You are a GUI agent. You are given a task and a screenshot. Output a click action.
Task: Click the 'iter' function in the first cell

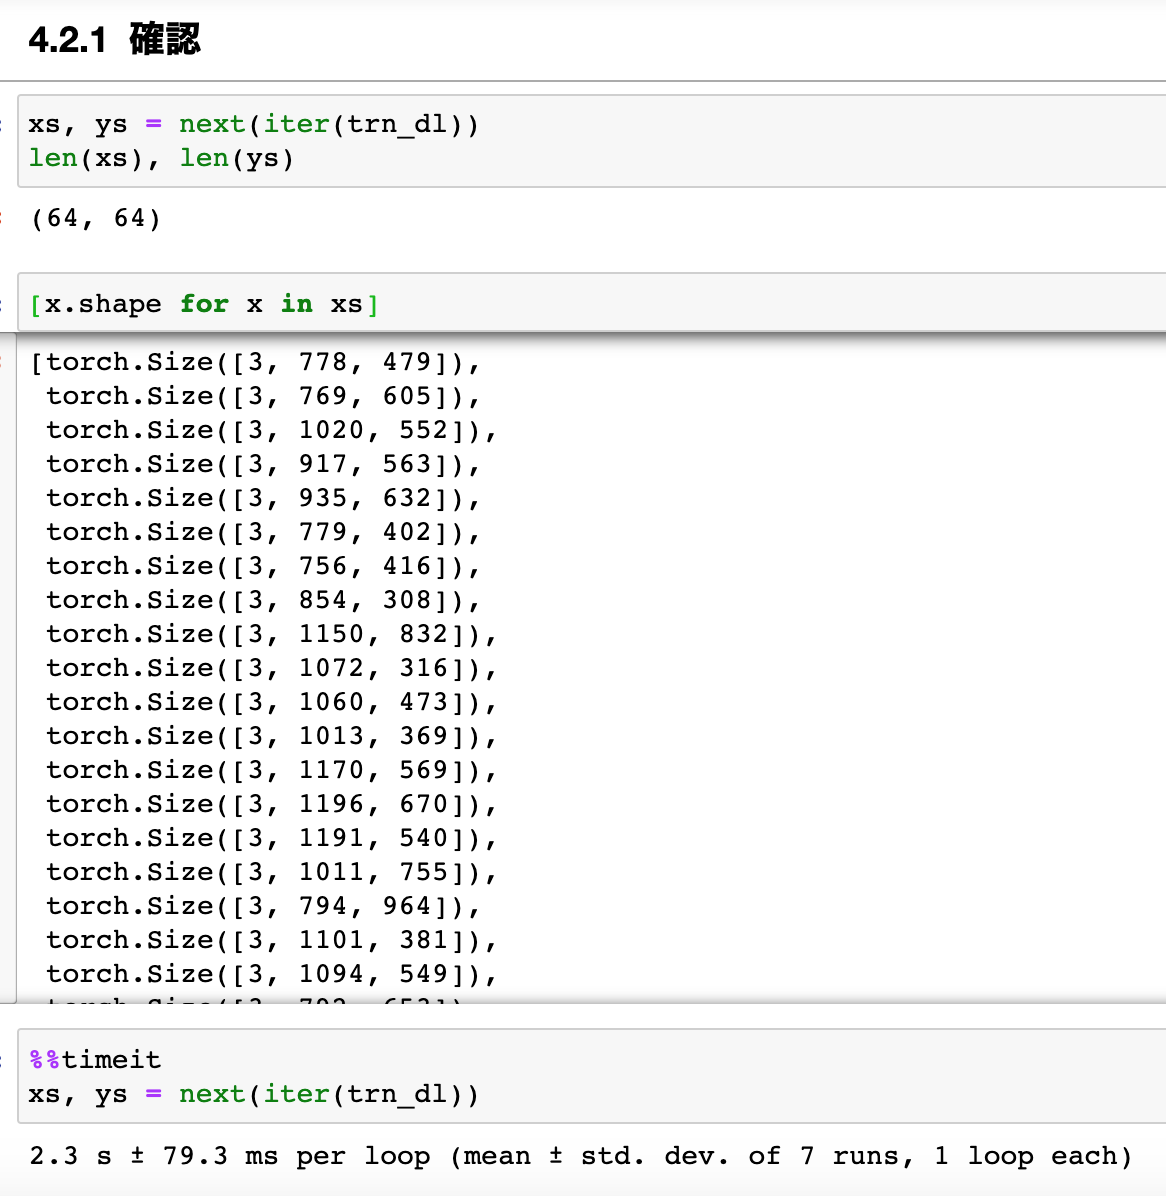point(296,124)
